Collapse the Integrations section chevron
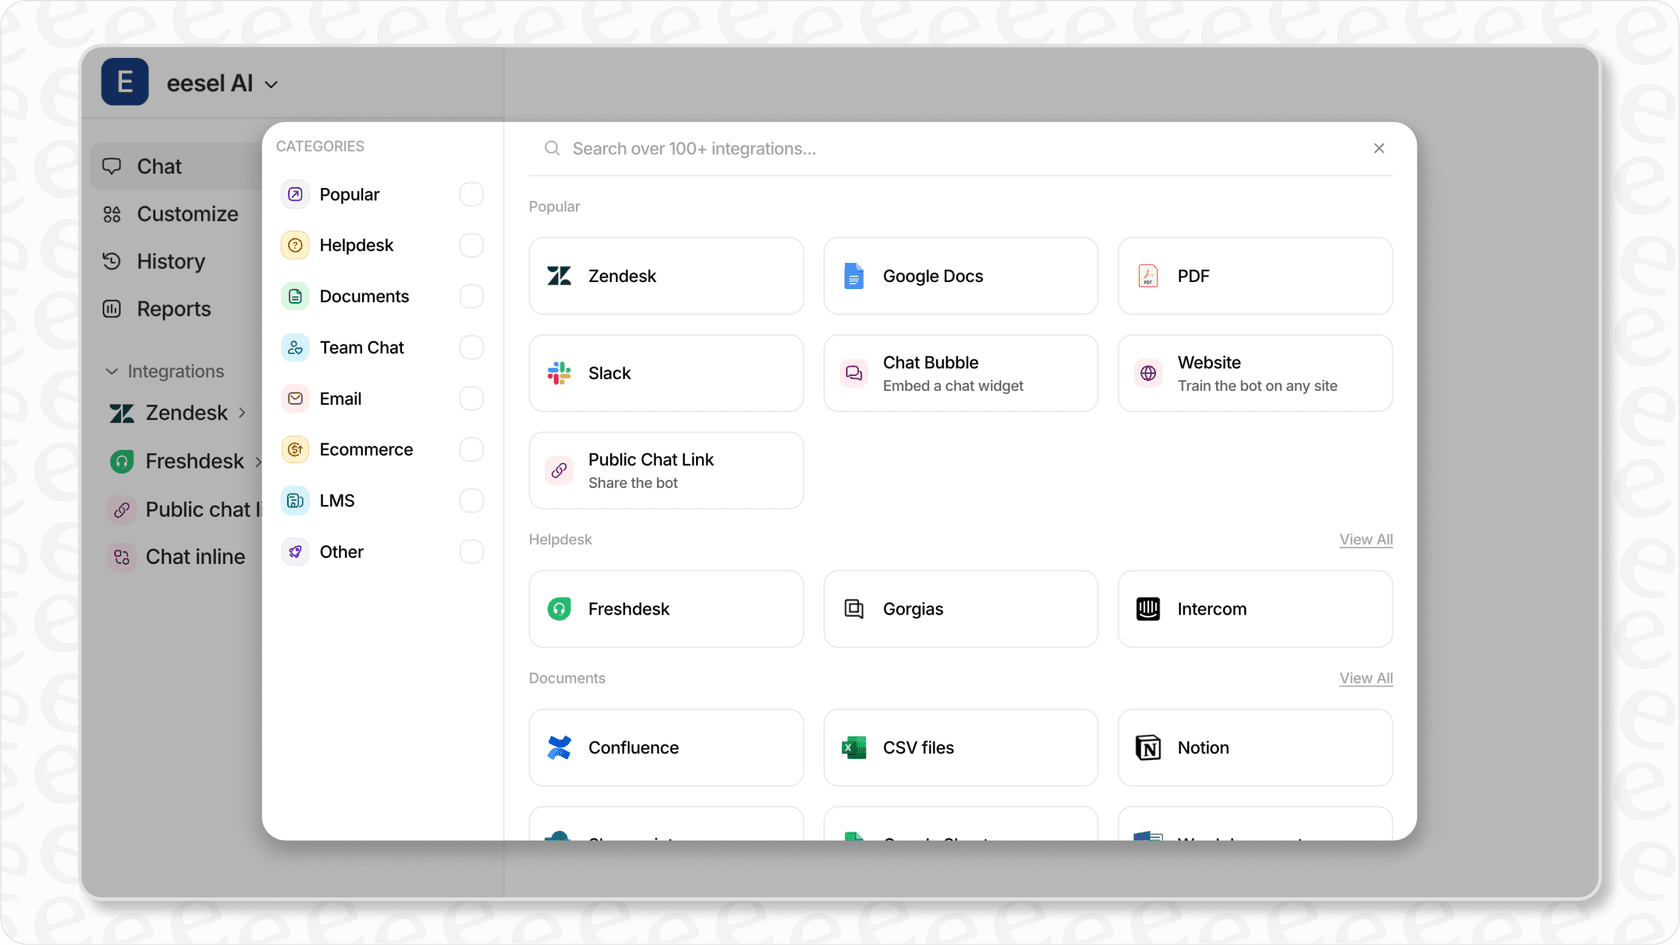Image resolution: width=1680 pixels, height=945 pixels. point(111,371)
